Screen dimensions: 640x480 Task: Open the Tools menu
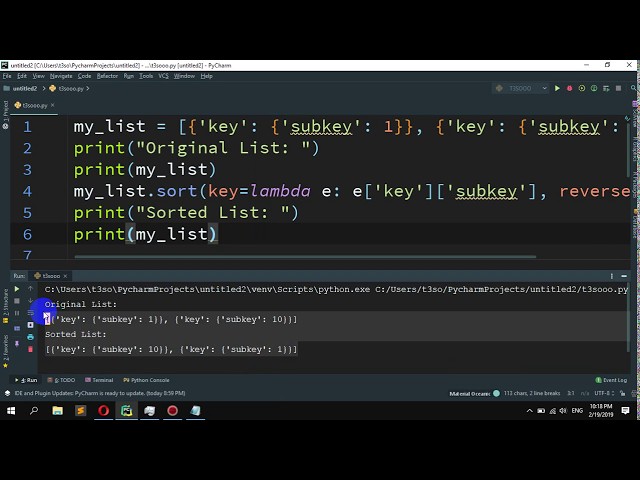[146, 76]
